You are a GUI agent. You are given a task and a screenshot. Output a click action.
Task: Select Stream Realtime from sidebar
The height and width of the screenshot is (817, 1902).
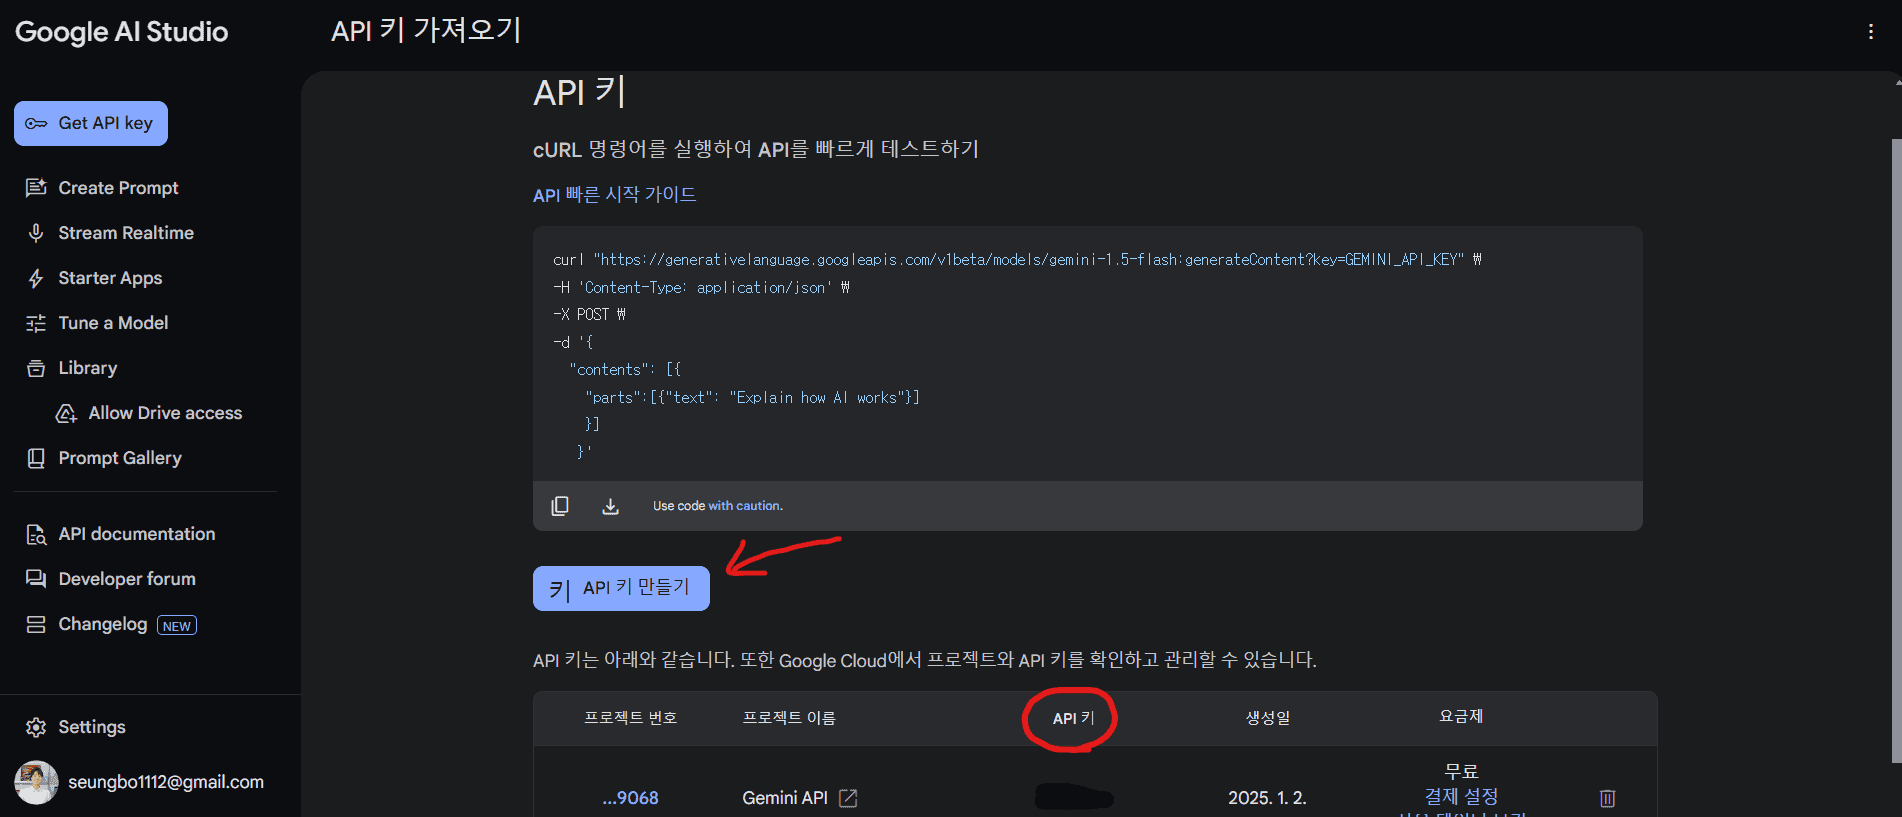pos(125,233)
